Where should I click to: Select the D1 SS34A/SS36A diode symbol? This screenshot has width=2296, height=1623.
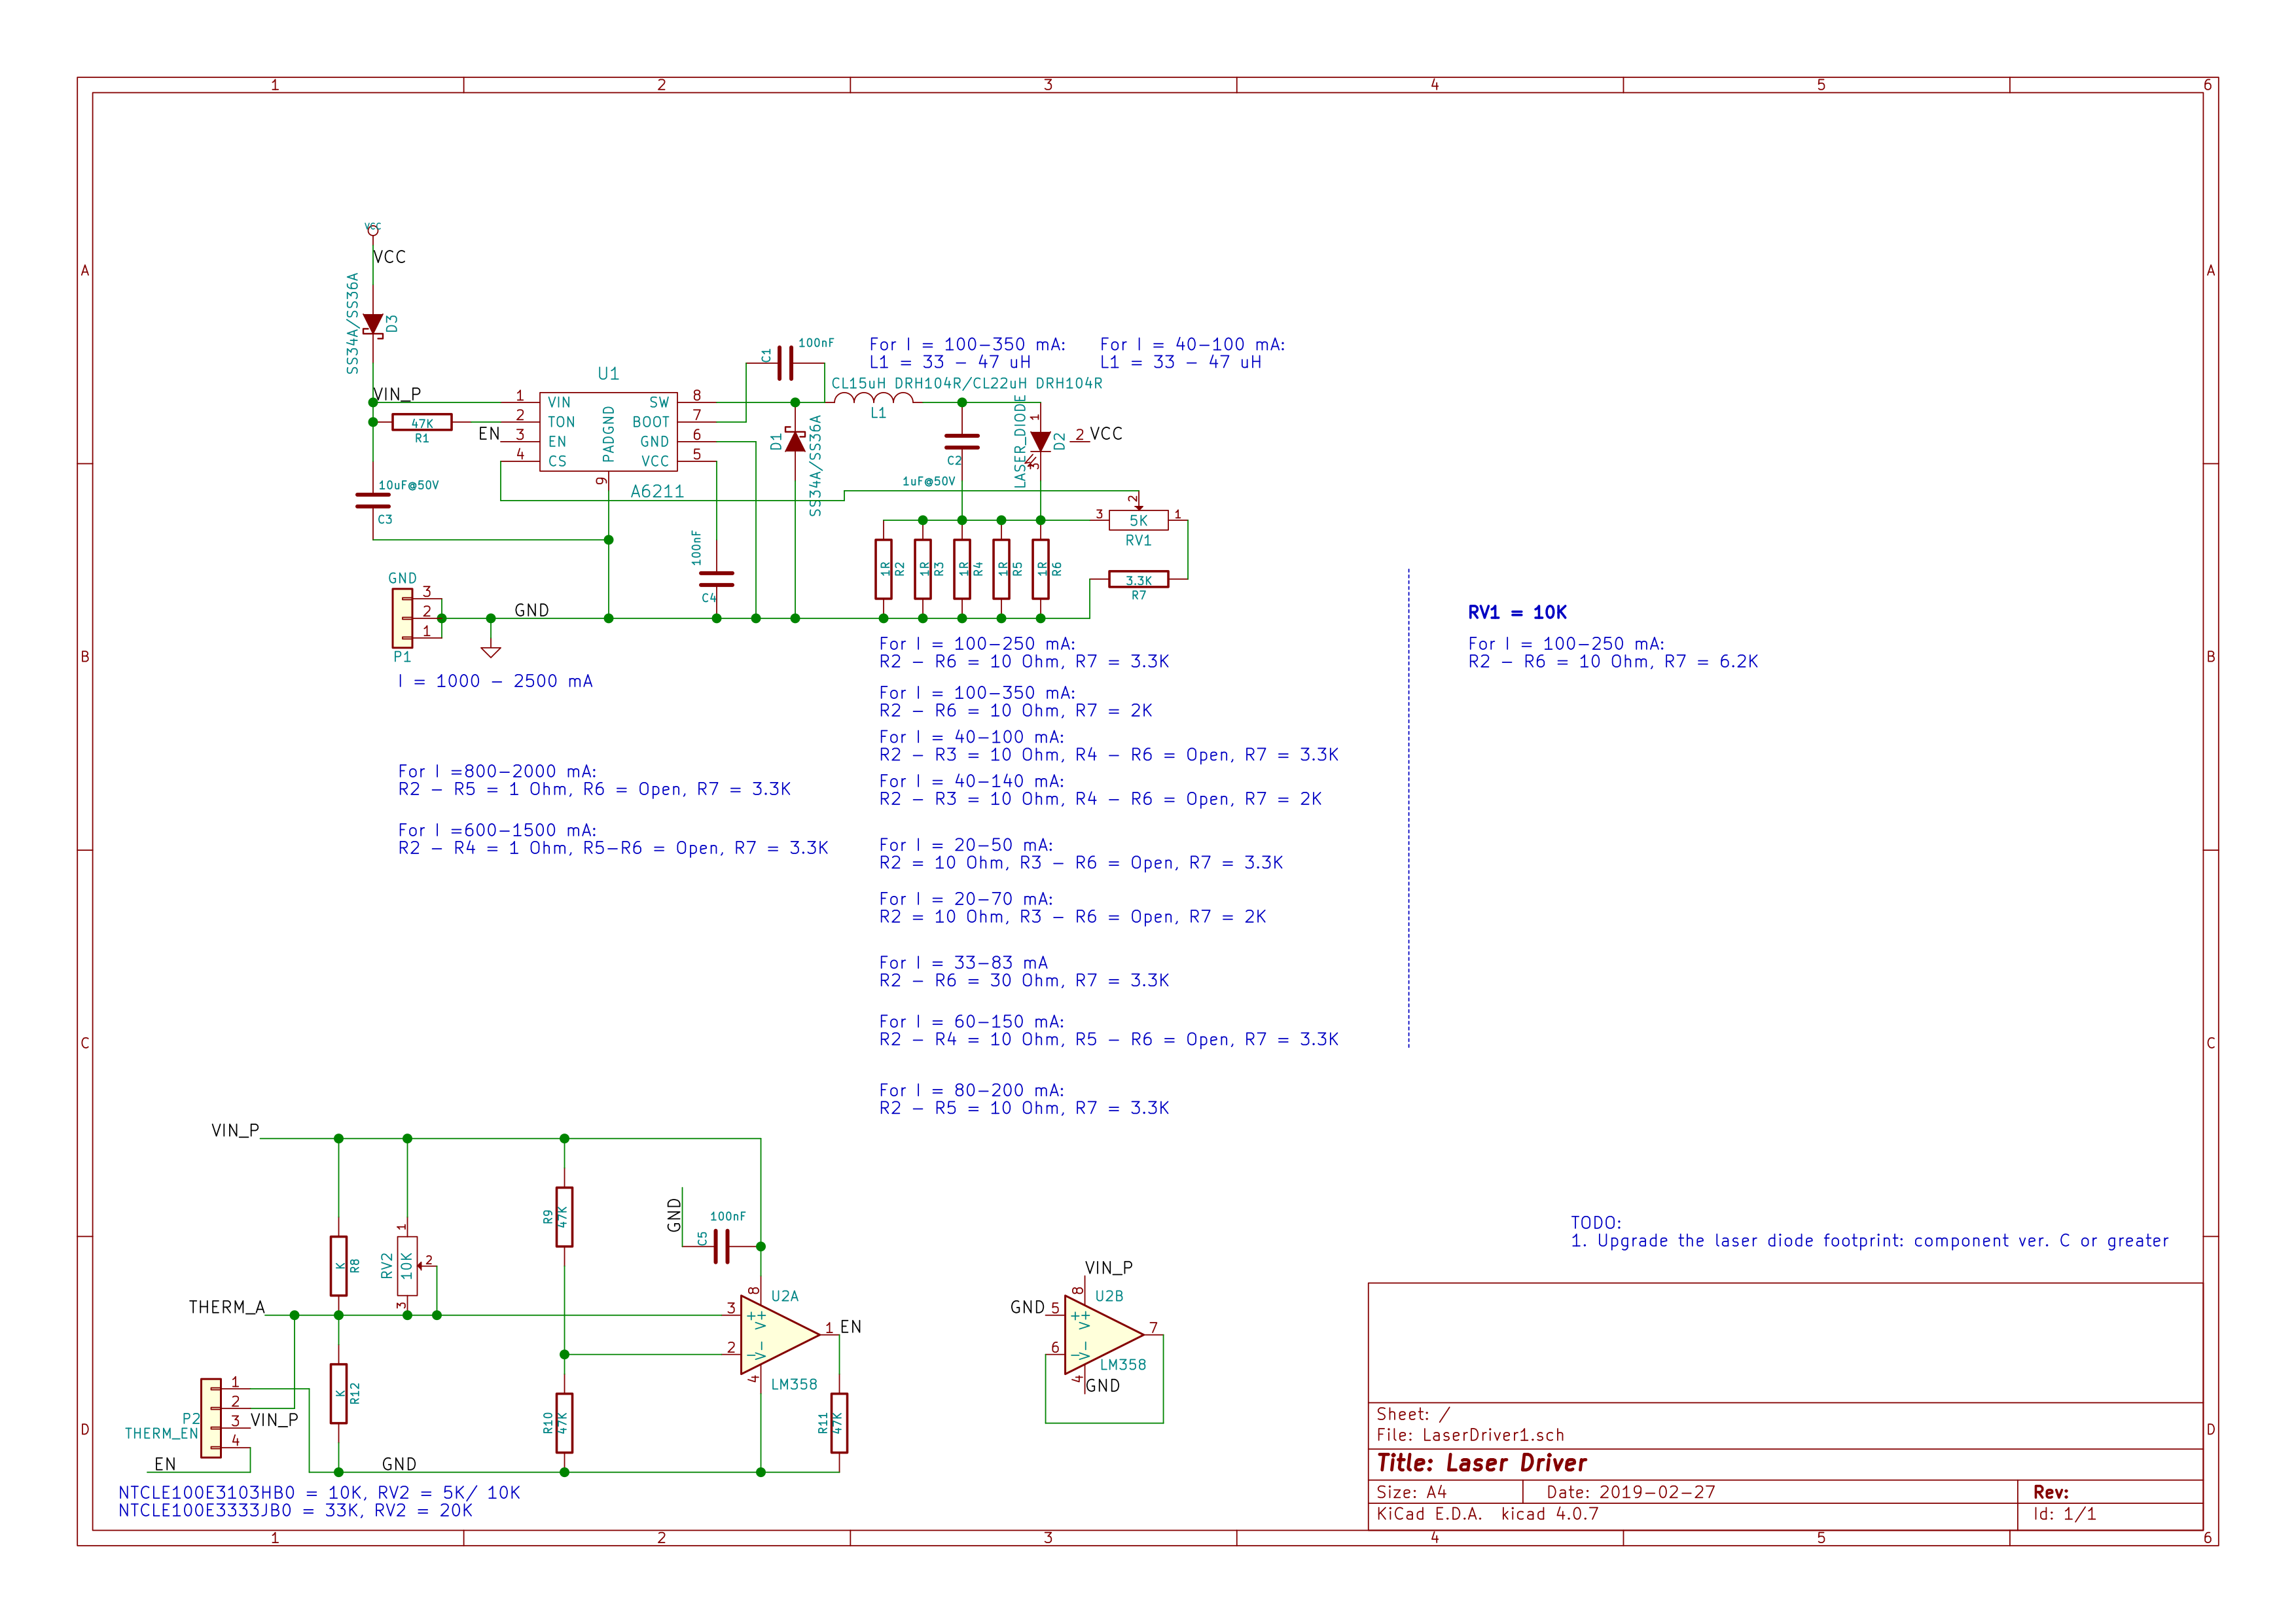pos(795,440)
